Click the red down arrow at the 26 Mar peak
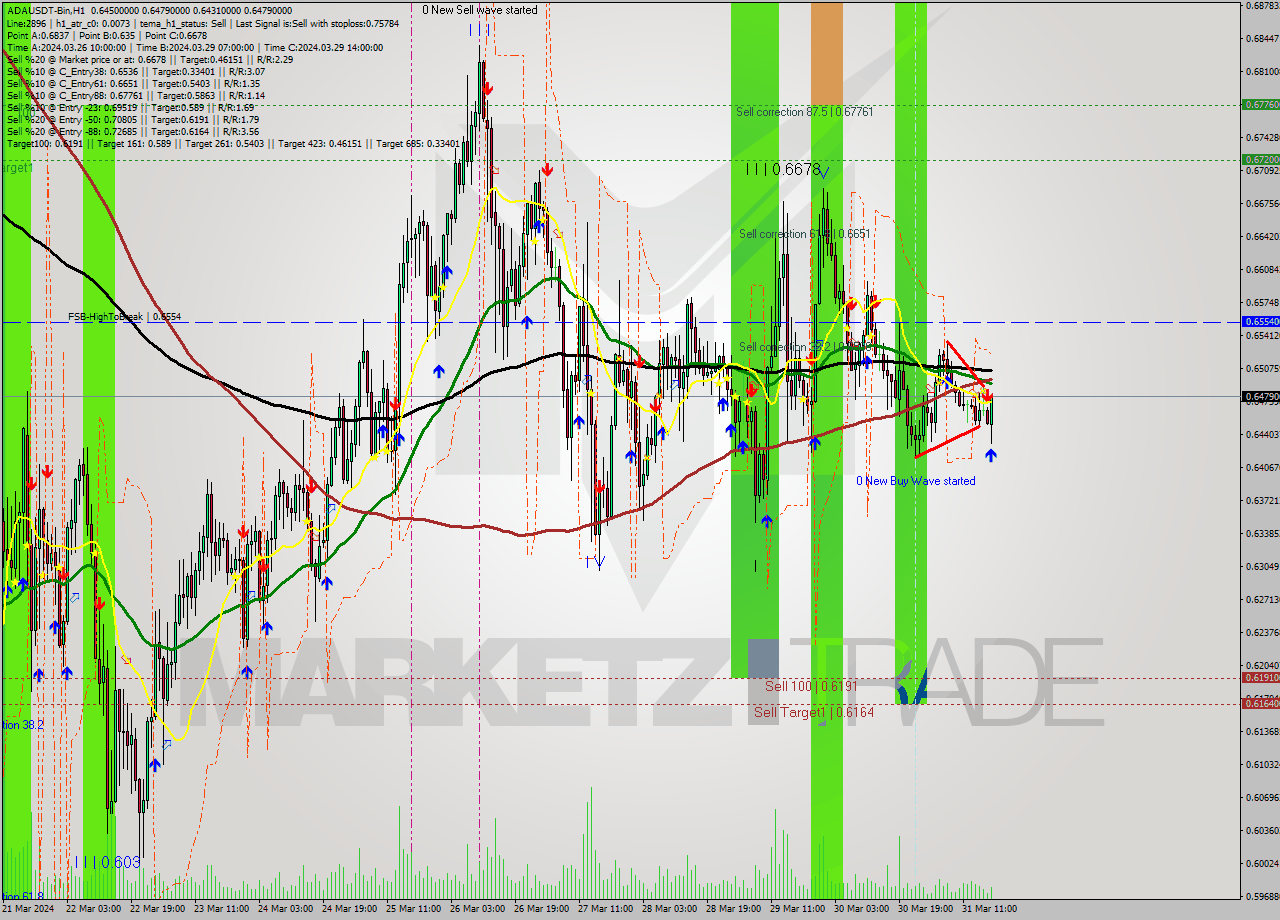Viewport: 1280px width, 920px height. 486,89
